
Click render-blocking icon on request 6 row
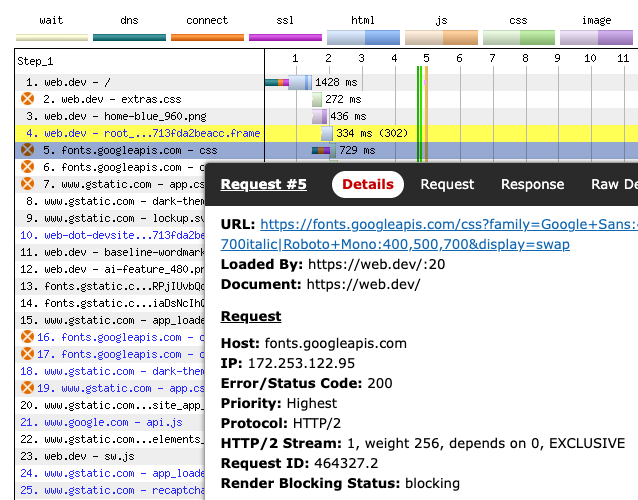[x=27, y=167]
